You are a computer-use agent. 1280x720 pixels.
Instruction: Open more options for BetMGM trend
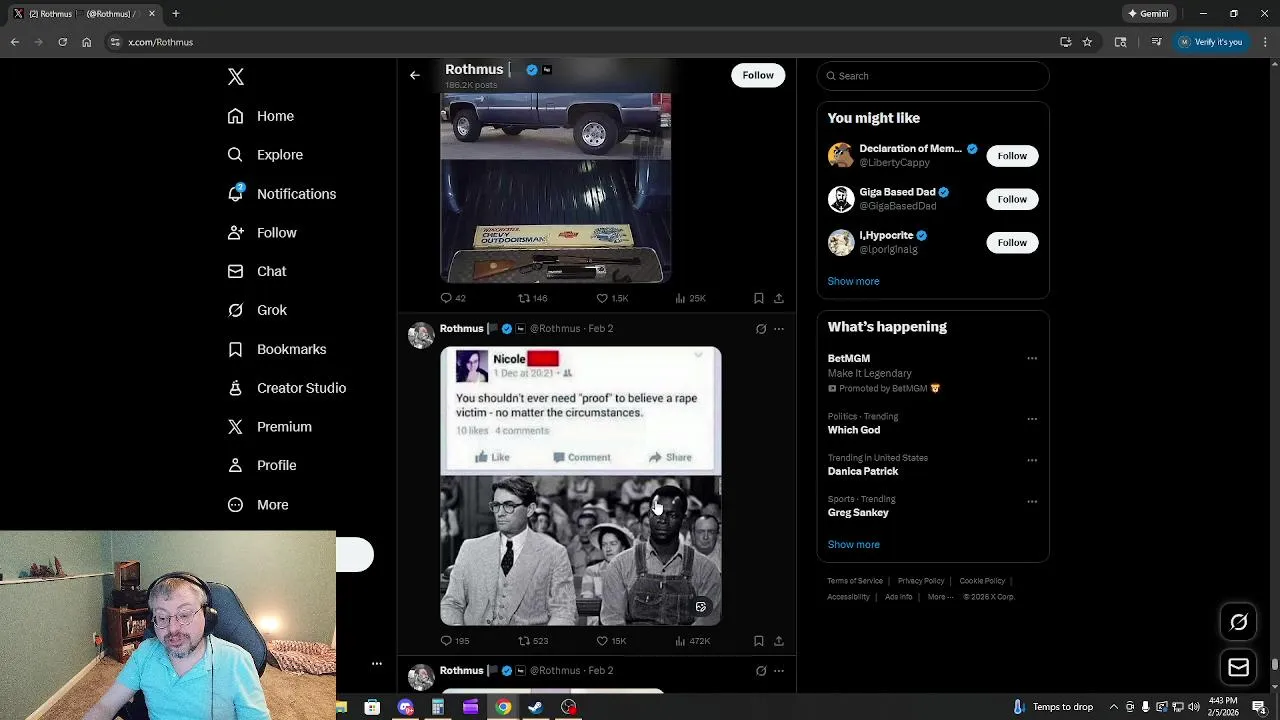point(1032,359)
